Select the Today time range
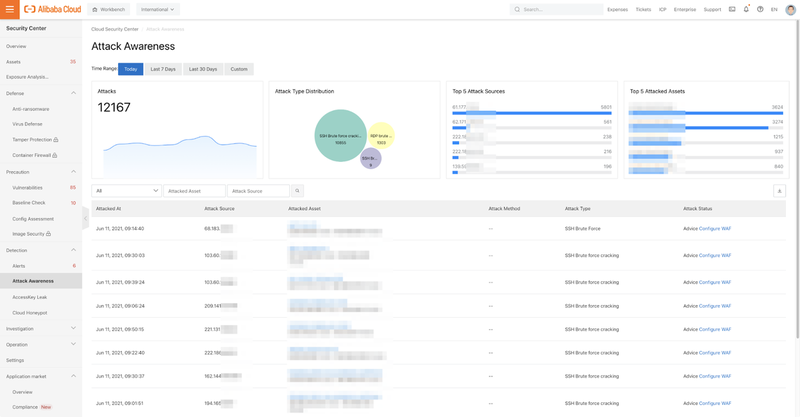 [x=130, y=69]
